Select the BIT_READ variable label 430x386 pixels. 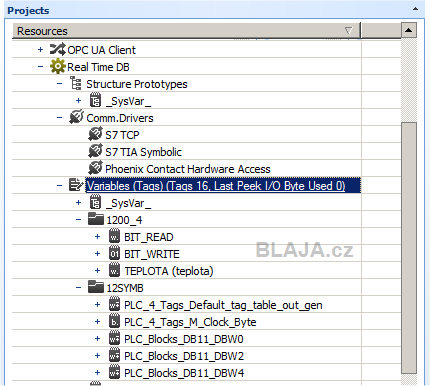click(x=149, y=237)
